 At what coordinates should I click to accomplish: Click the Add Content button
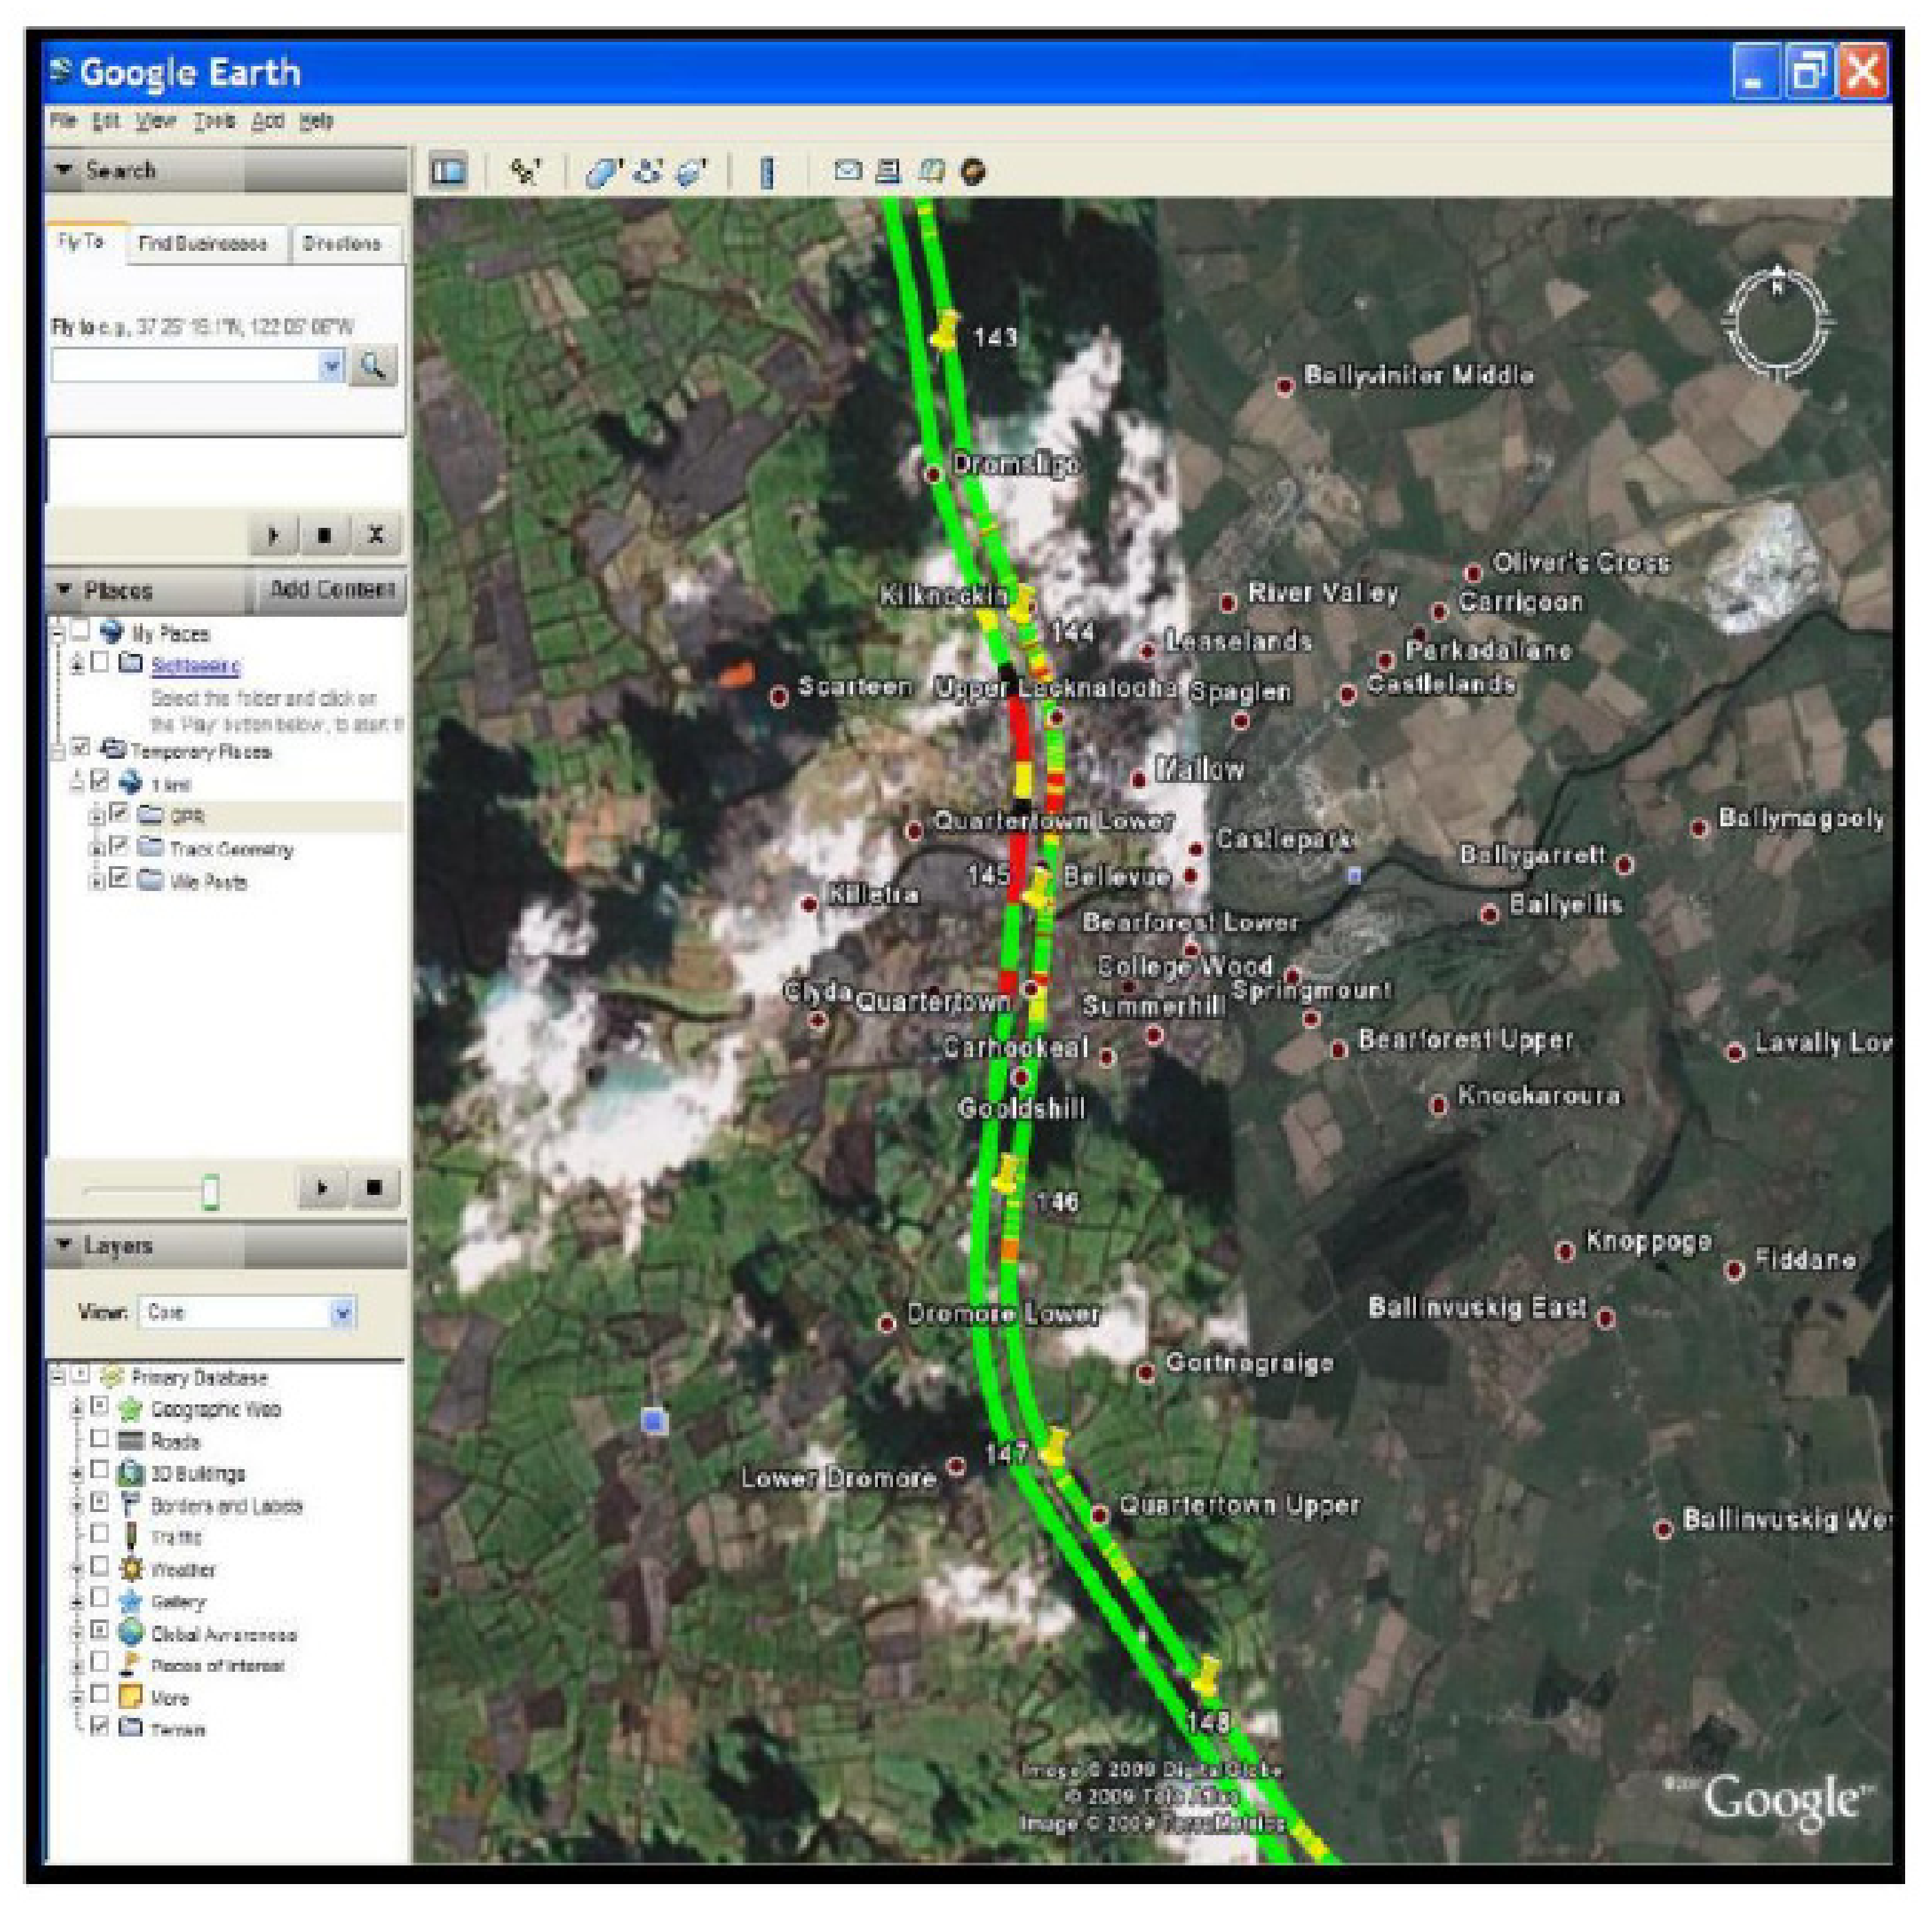pos(332,590)
